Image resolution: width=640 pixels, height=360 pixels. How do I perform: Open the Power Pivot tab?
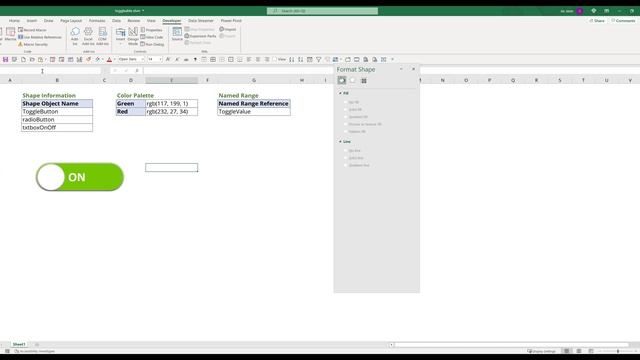[231, 20]
